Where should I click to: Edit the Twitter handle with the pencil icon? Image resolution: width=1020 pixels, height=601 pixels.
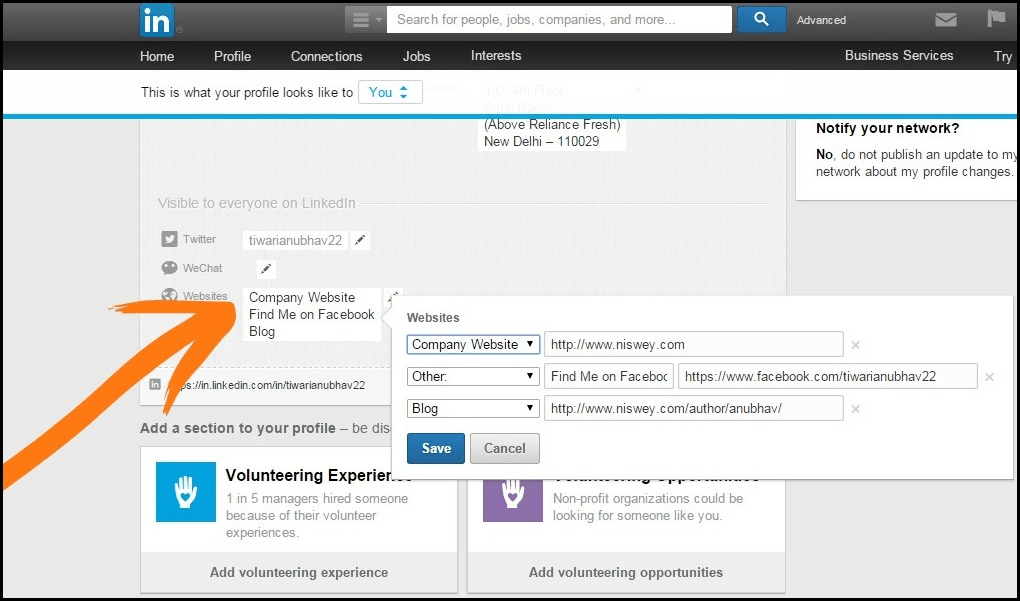(x=360, y=241)
